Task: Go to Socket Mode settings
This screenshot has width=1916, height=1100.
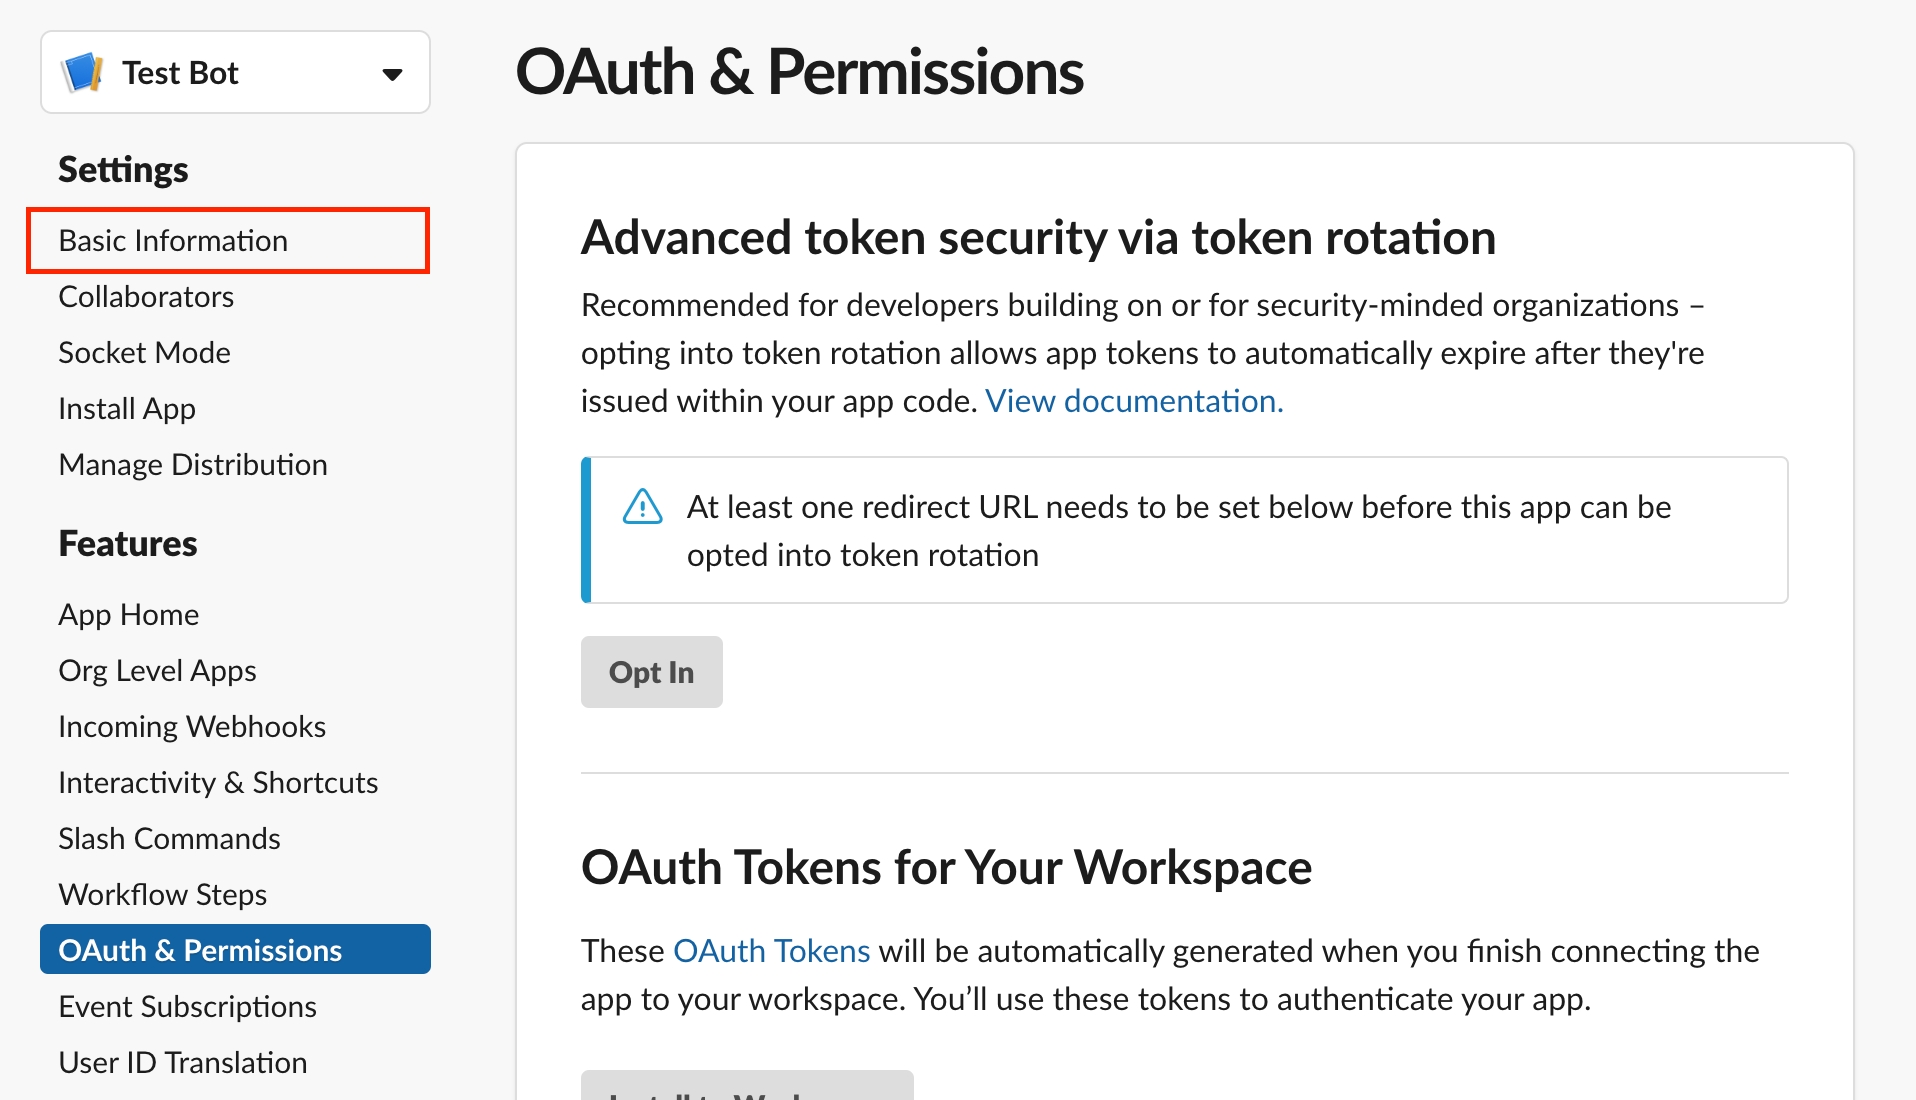Action: point(144,353)
